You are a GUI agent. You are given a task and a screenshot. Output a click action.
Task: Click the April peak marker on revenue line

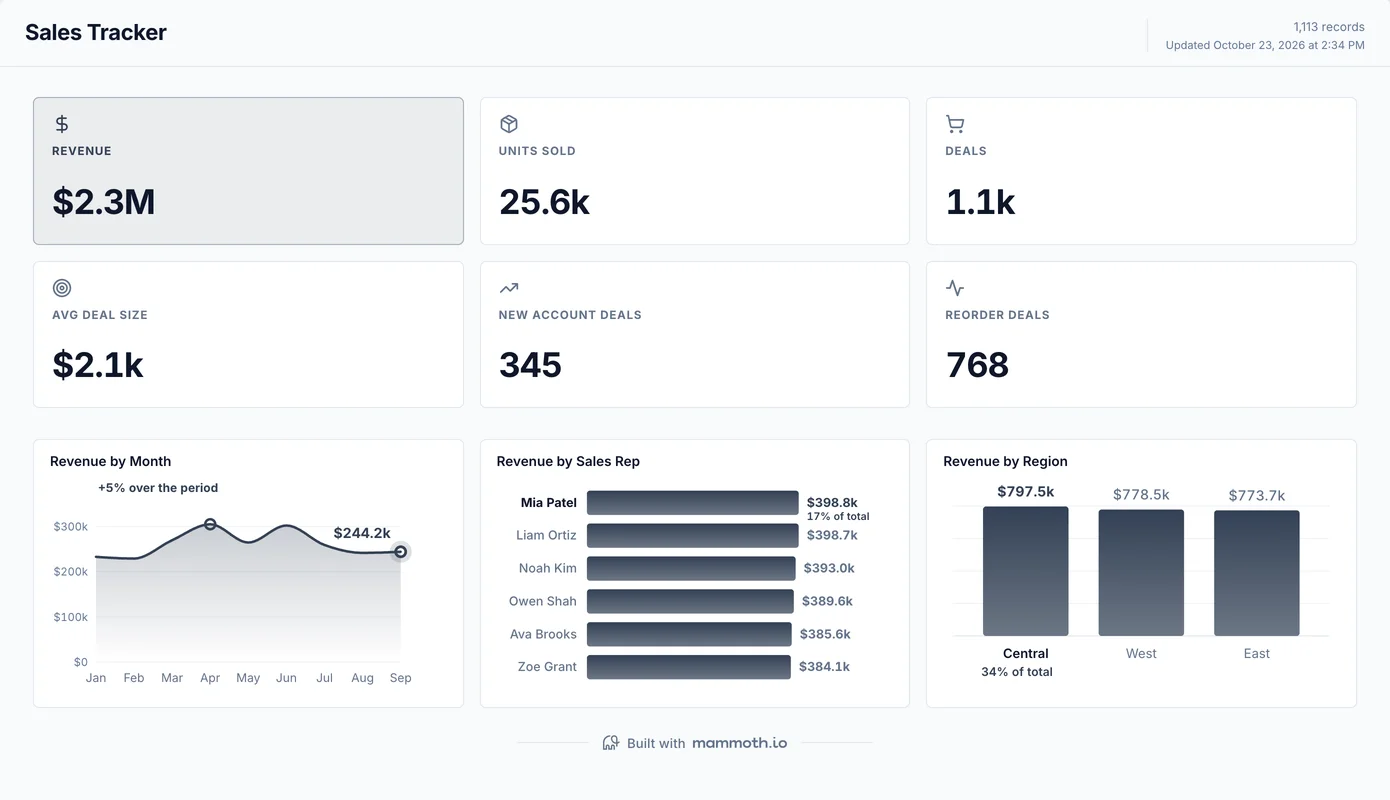[210, 524]
